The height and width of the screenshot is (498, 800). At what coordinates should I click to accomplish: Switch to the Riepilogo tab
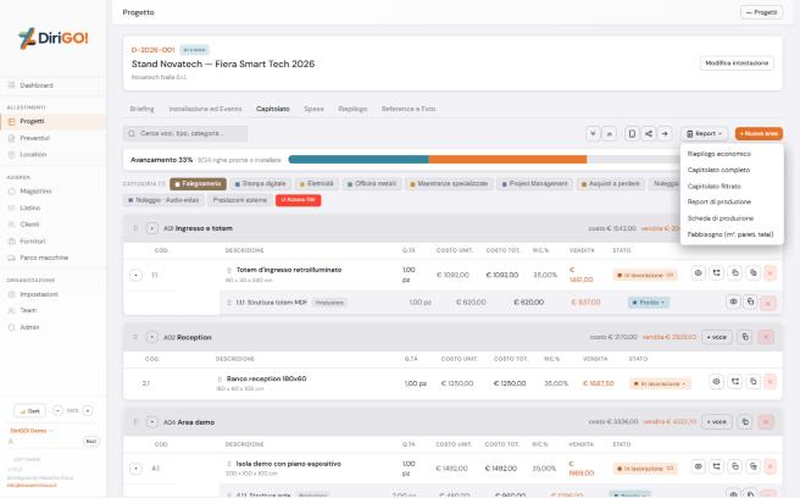353,109
